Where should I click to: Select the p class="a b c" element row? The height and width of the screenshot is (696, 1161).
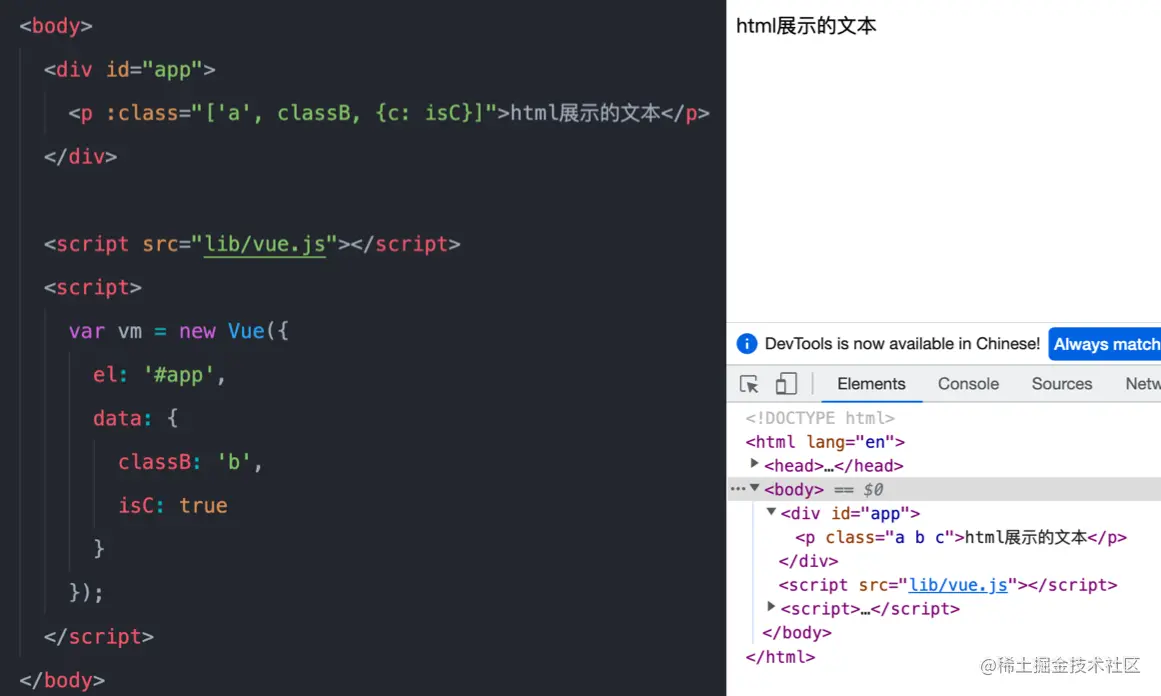point(960,538)
